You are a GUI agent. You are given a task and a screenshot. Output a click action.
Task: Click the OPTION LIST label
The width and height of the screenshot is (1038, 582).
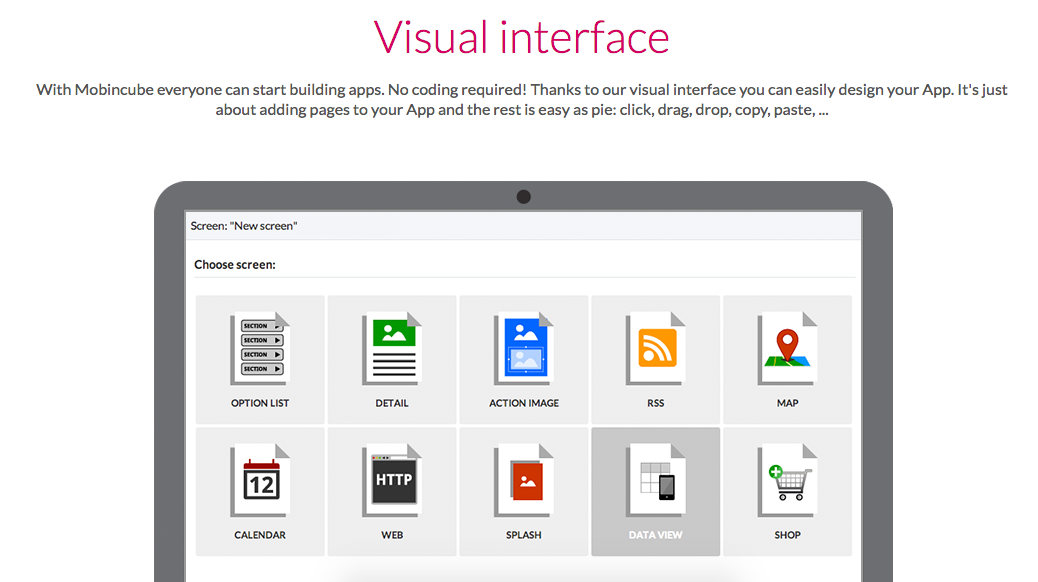[x=260, y=403]
